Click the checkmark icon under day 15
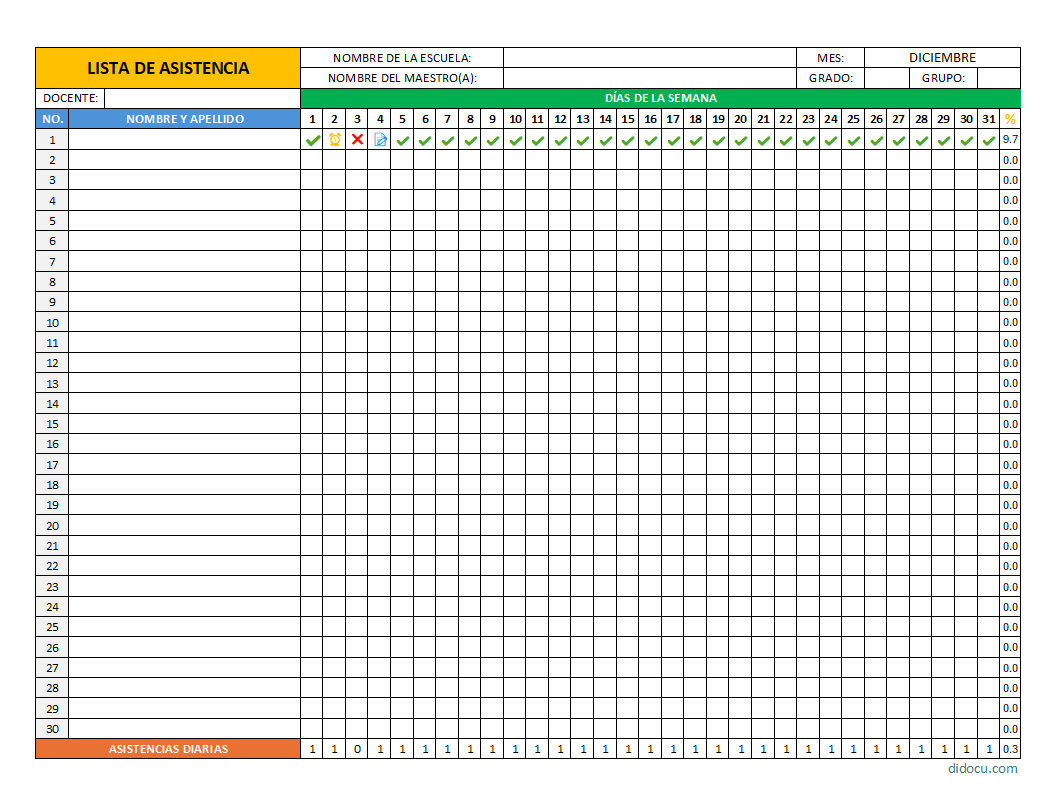 tap(628, 140)
